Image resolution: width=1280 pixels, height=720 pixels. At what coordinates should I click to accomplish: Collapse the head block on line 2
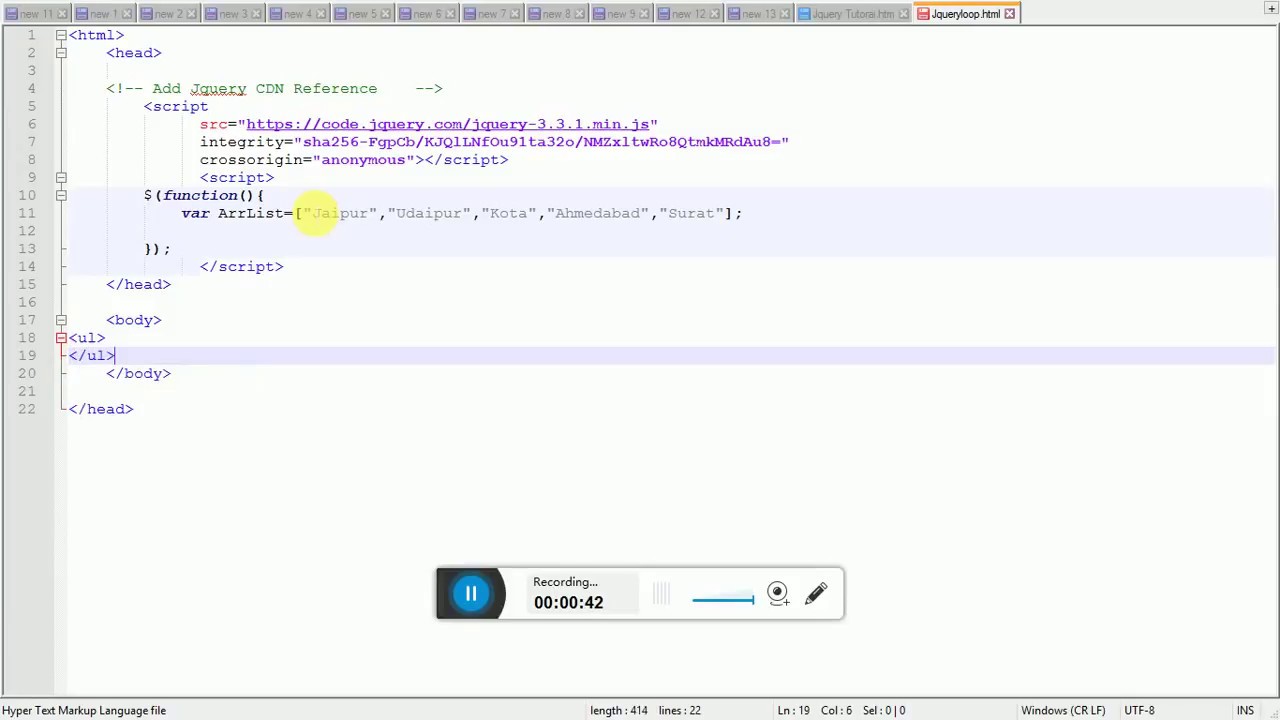(61, 52)
